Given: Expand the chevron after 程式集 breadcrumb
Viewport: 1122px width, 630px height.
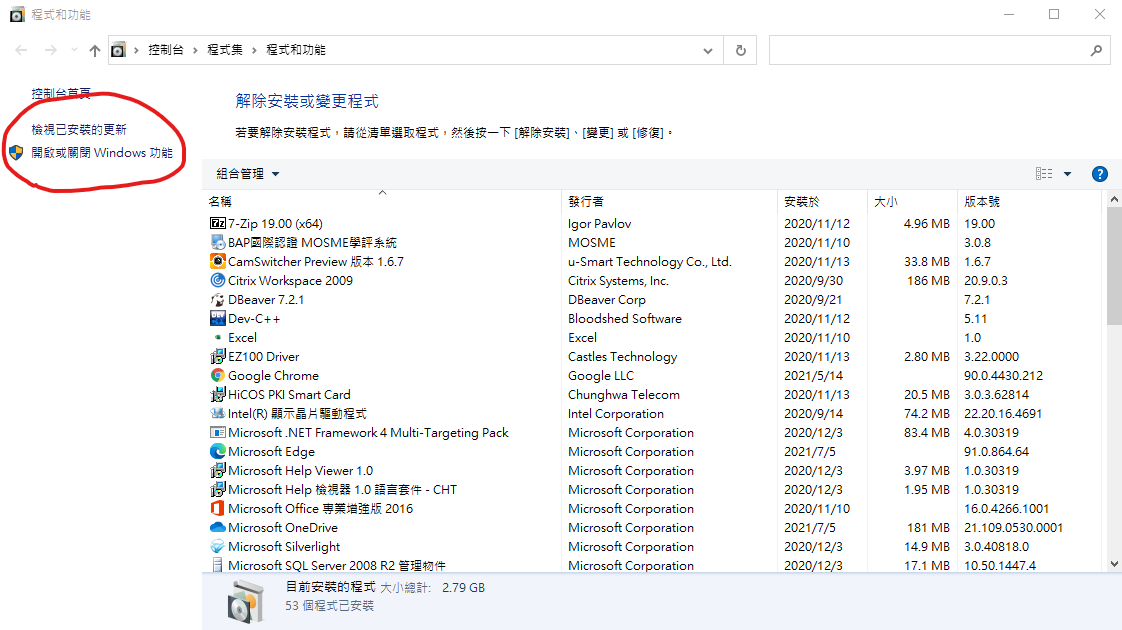Looking at the screenshot, I should click(254, 50).
